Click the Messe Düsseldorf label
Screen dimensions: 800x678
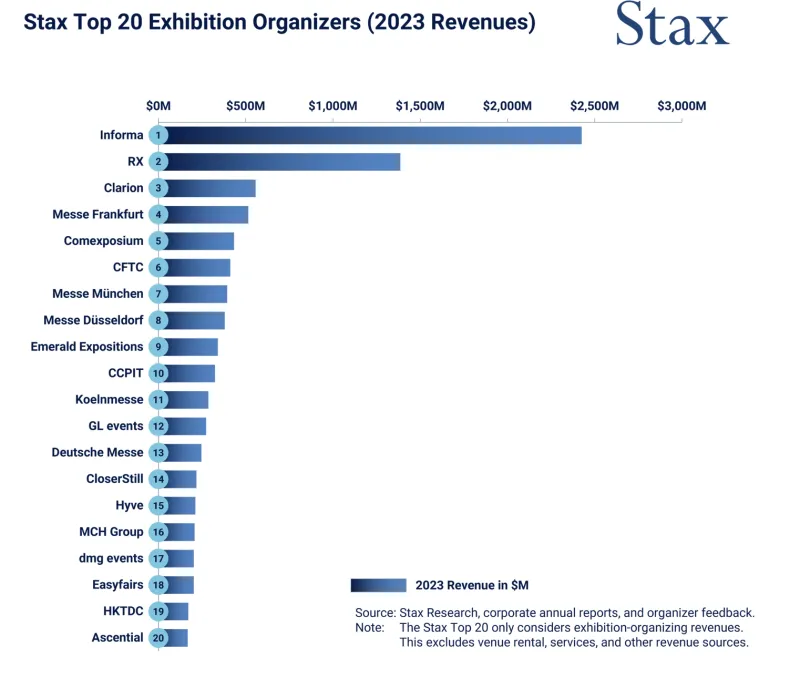click(x=93, y=320)
